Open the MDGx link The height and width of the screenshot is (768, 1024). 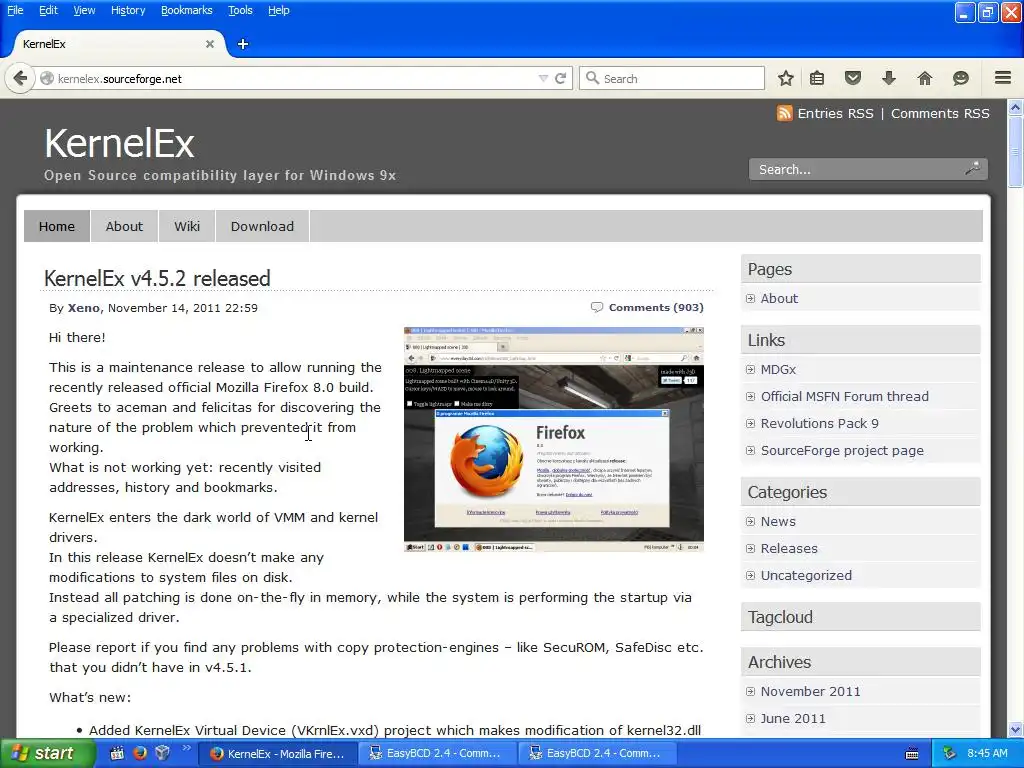coord(778,370)
